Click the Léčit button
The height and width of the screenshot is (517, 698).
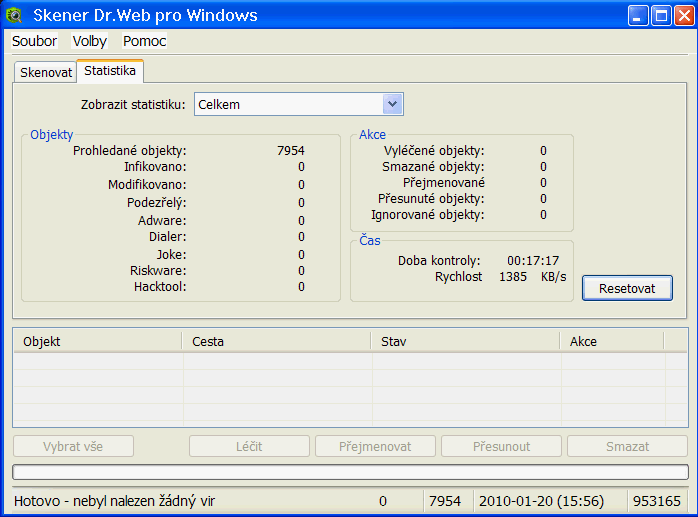point(249,446)
